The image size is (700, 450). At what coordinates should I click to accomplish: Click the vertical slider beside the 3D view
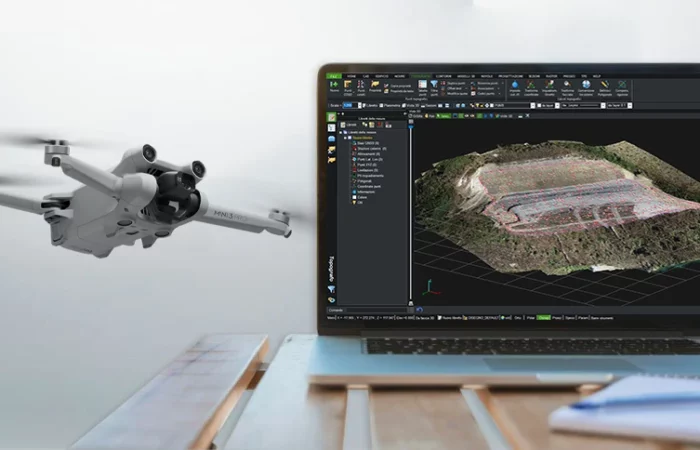411,213
